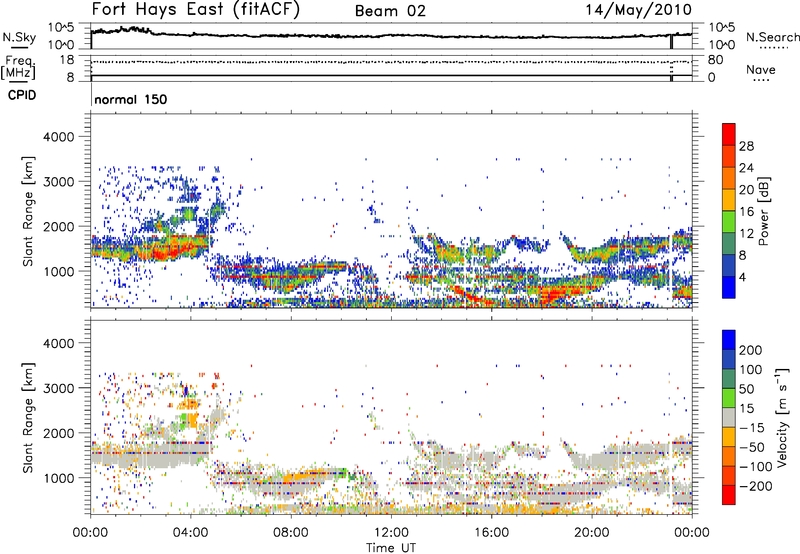The width and height of the screenshot is (800, 554).
Task: Click the '2000' label on velocity panel axis
Action: [x=58, y=433]
